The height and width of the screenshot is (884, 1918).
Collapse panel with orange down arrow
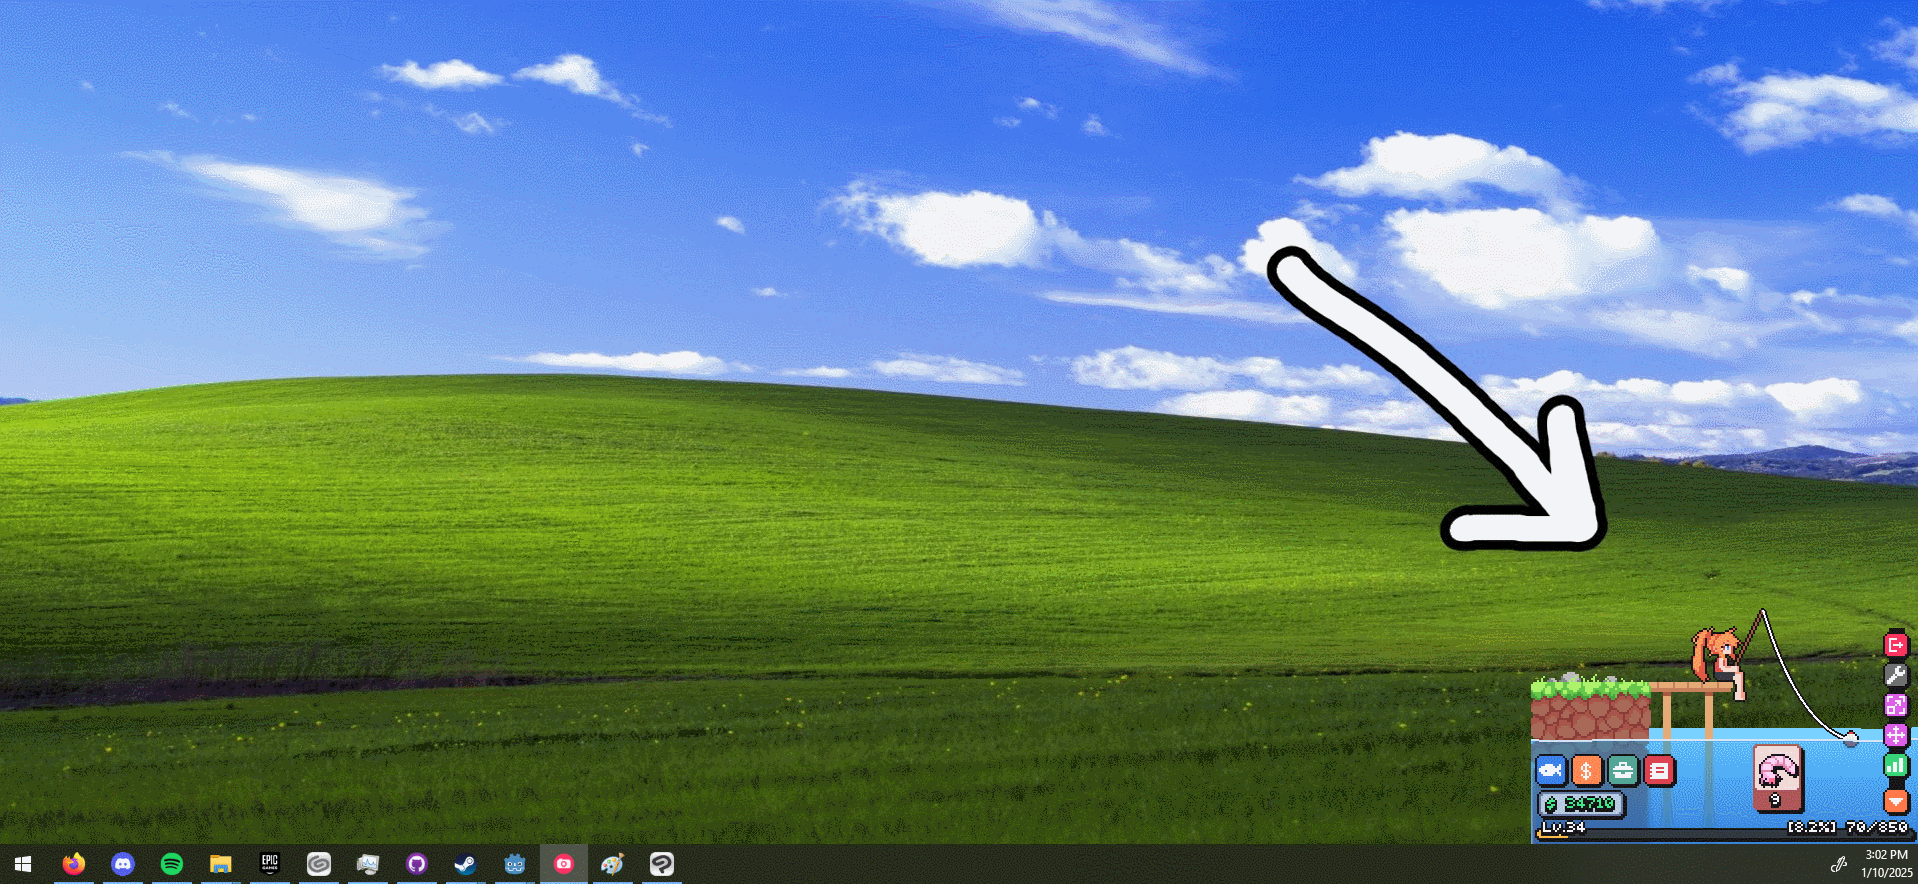coord(1895,800)
